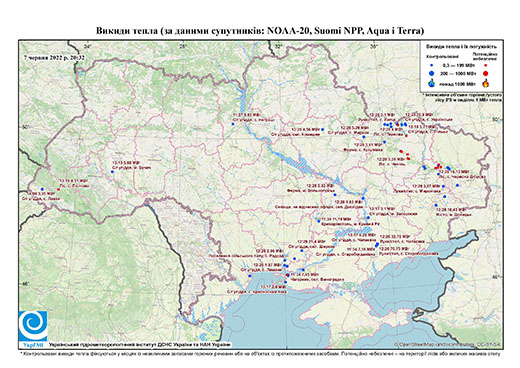Viewport: 520px width, 368px height.
Task: Click blue marker near 13:13 5,66 МВт label
Action: click(x=112, y=172)
